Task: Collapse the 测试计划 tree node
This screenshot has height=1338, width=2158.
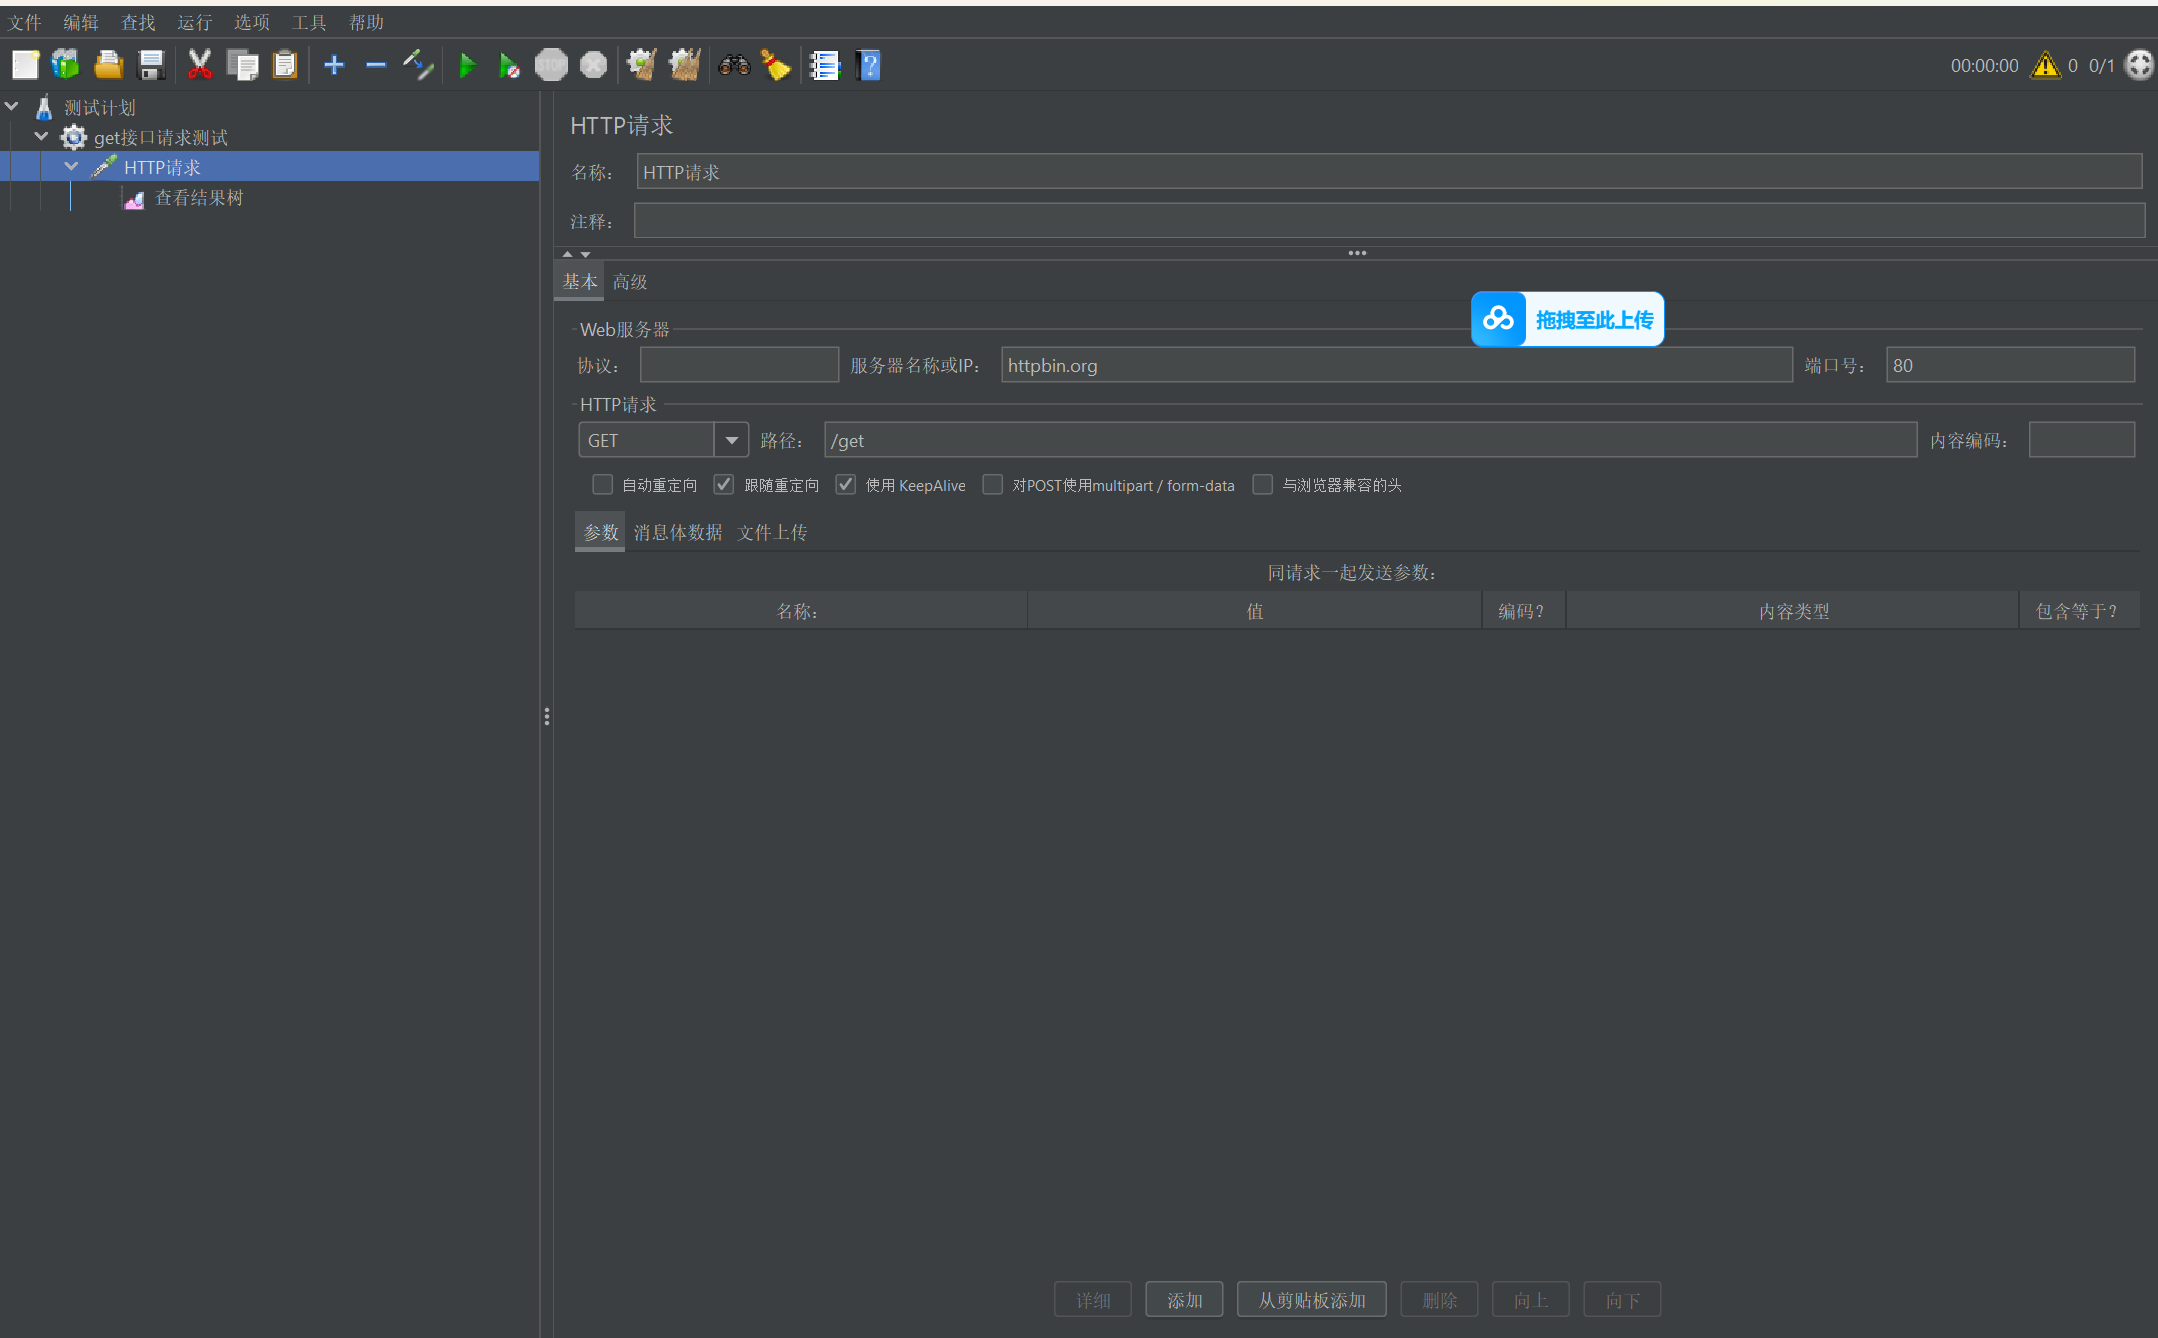Action: [12, 106]
